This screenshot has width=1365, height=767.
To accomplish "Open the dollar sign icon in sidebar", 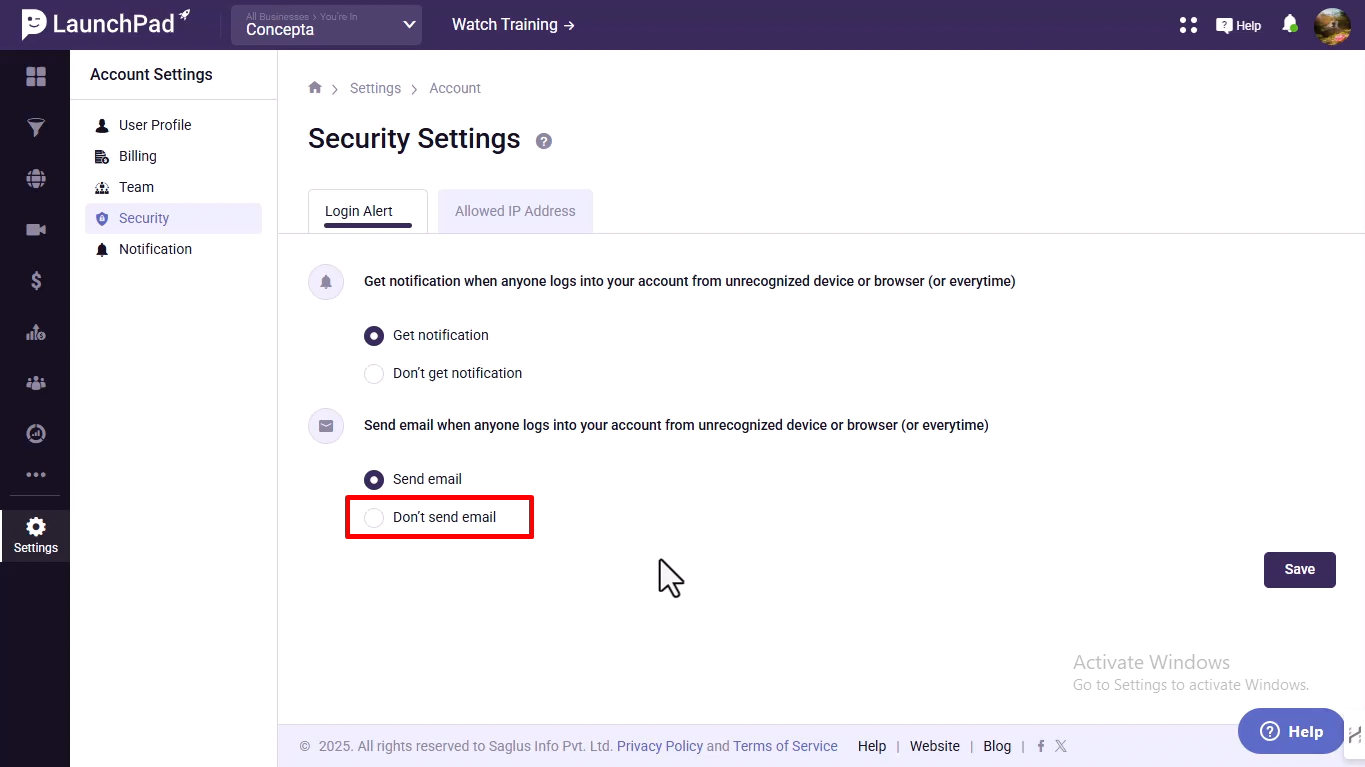I will (x=36, y=281).
